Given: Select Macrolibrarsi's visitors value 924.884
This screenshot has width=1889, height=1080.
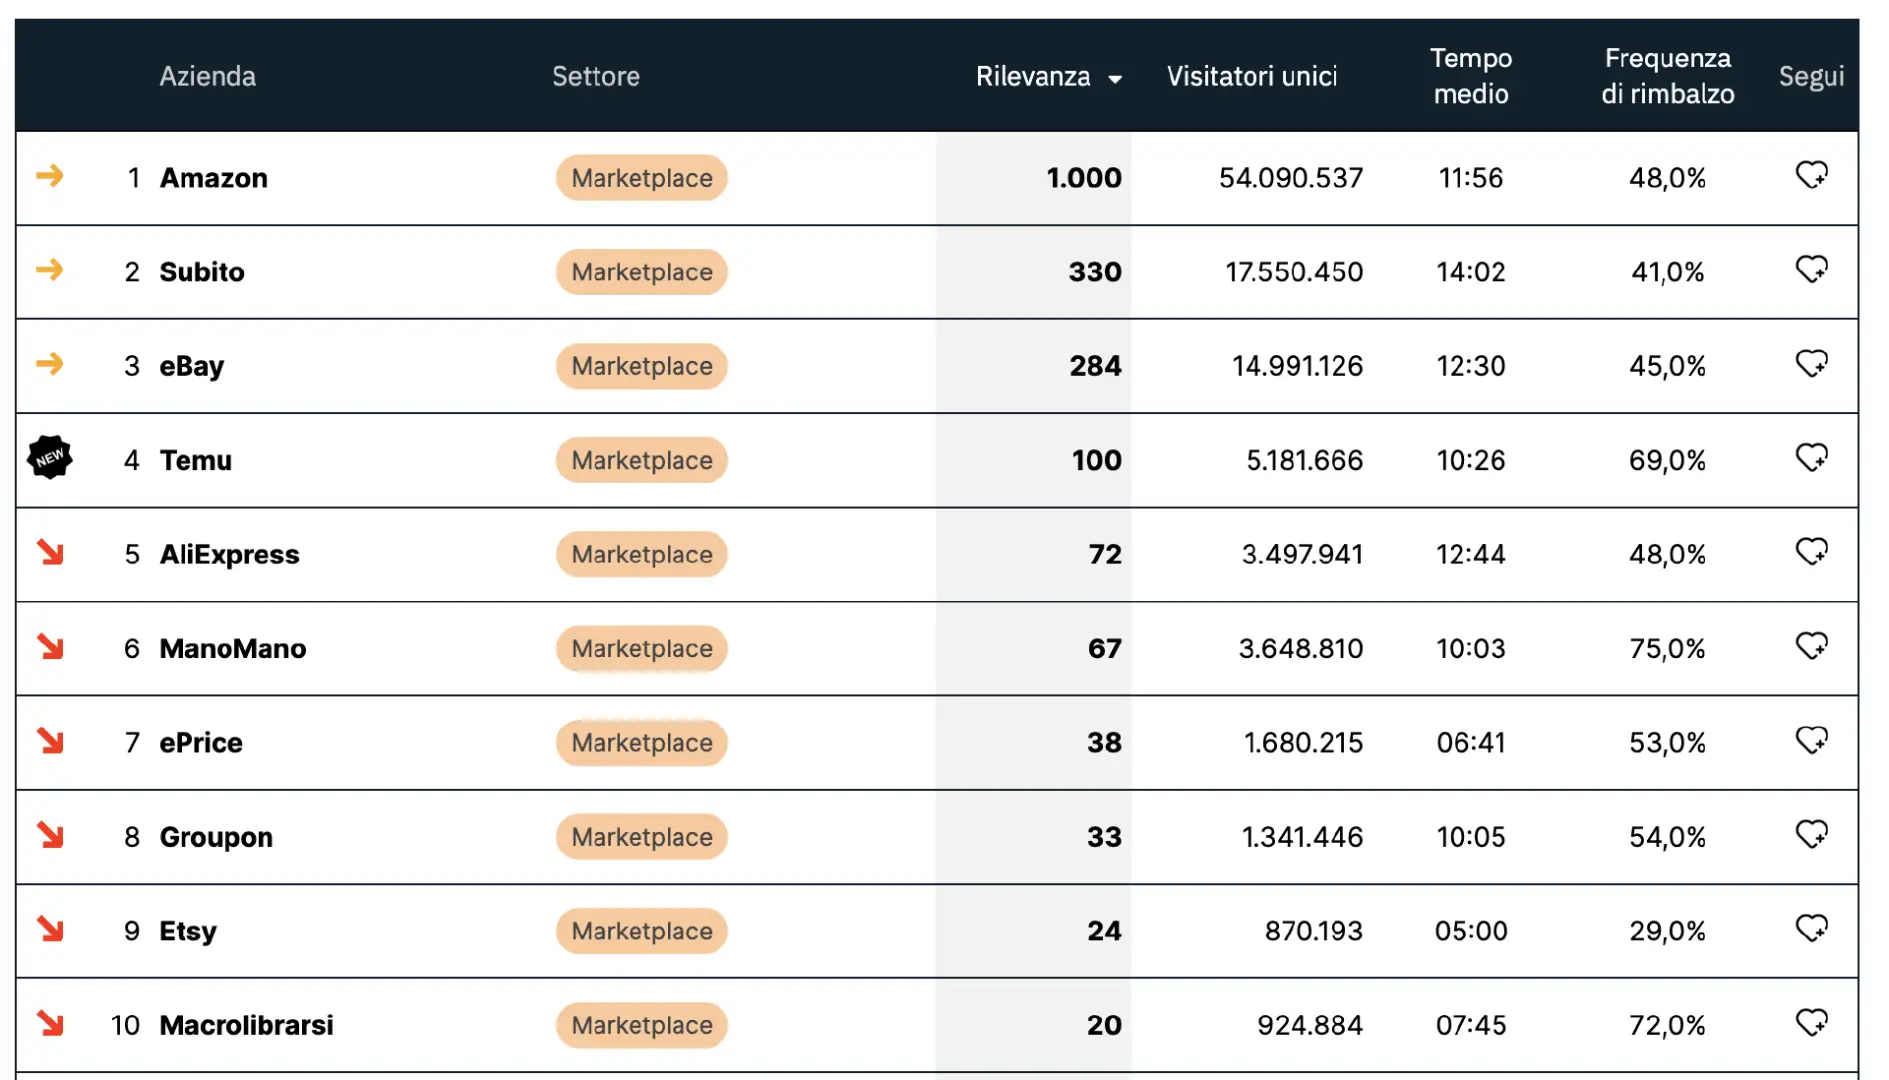Looking at the screenshot, I should click(1310, 1025).
